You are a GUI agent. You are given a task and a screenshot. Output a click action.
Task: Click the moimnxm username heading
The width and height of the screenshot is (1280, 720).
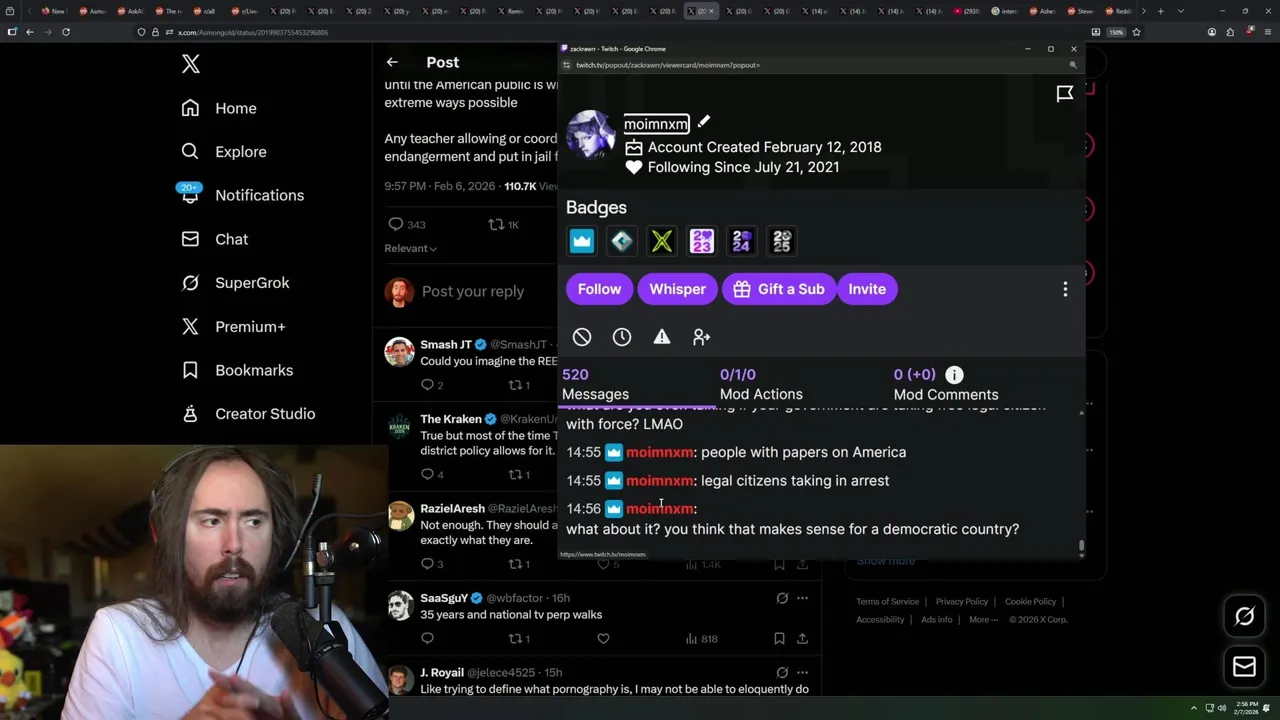coord(656,124)
